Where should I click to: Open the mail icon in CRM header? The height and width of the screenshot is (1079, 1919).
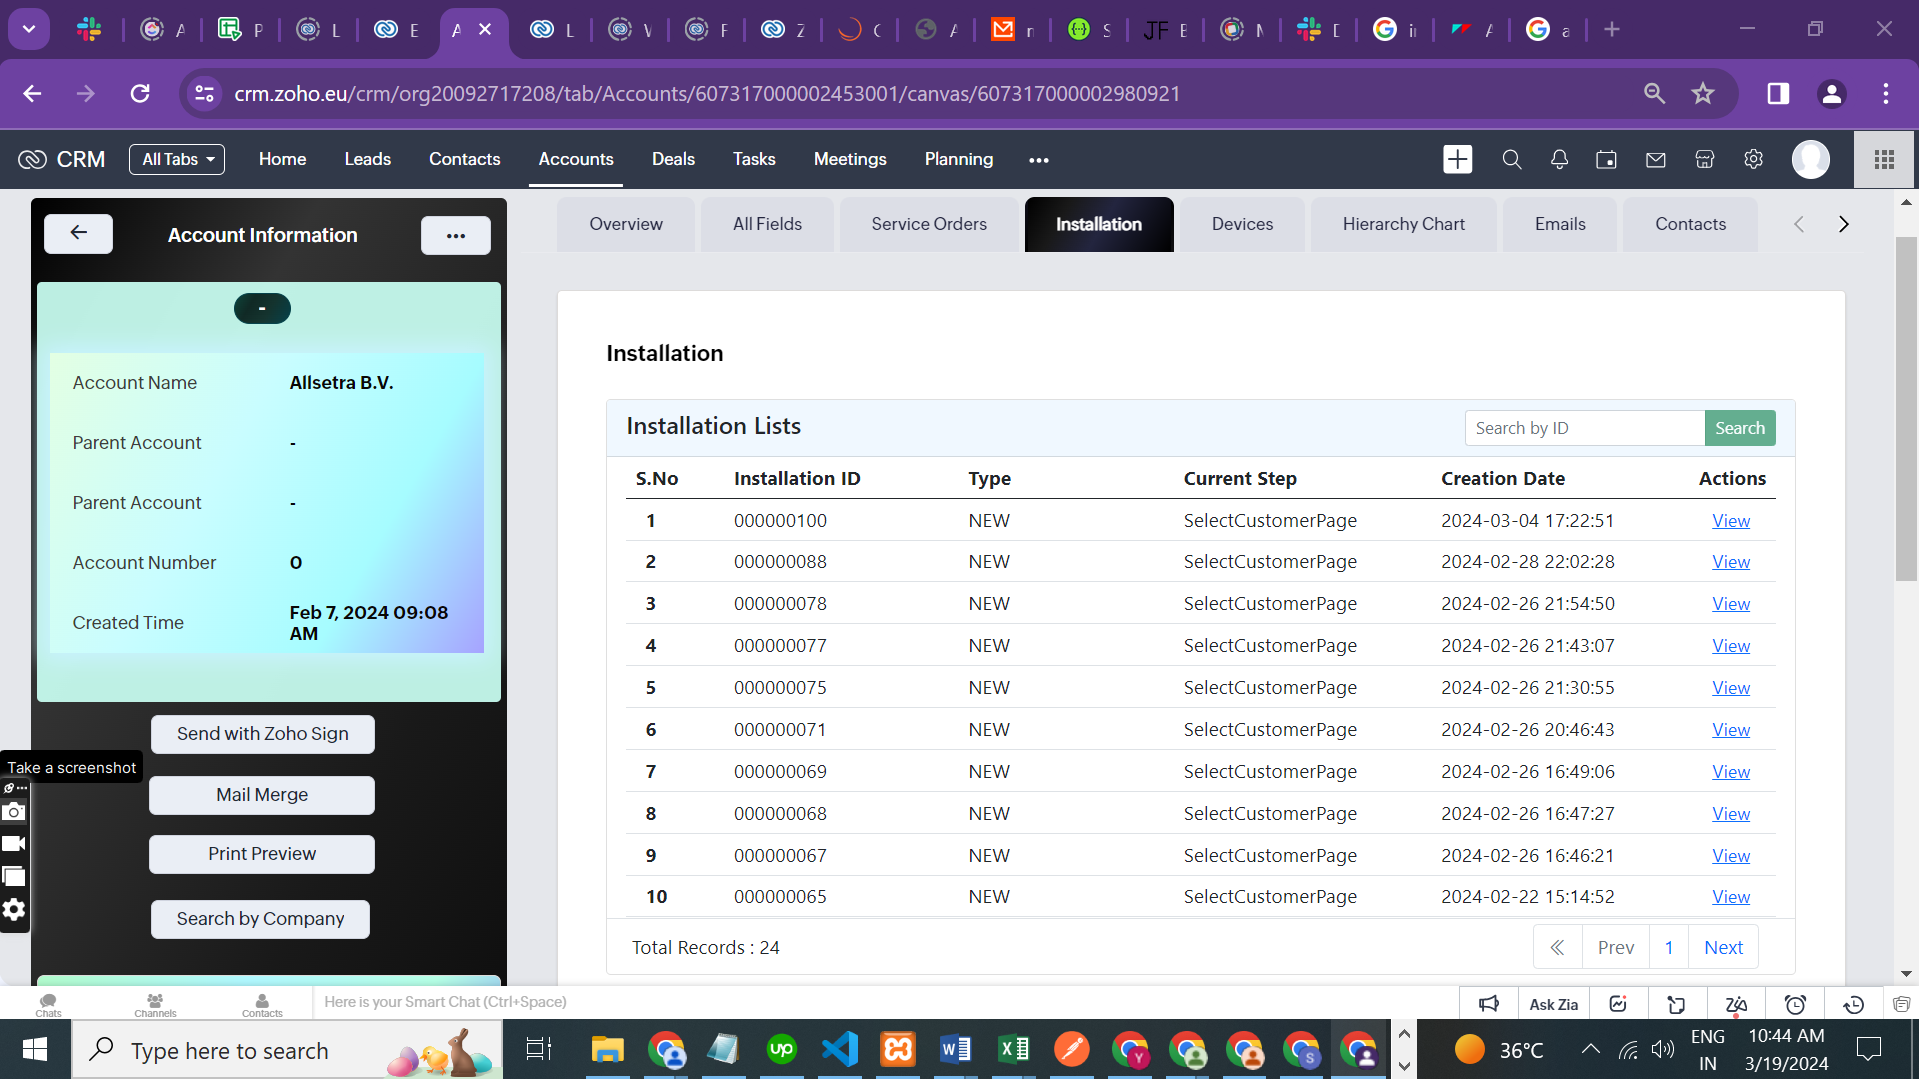[x=1656, y=160]
